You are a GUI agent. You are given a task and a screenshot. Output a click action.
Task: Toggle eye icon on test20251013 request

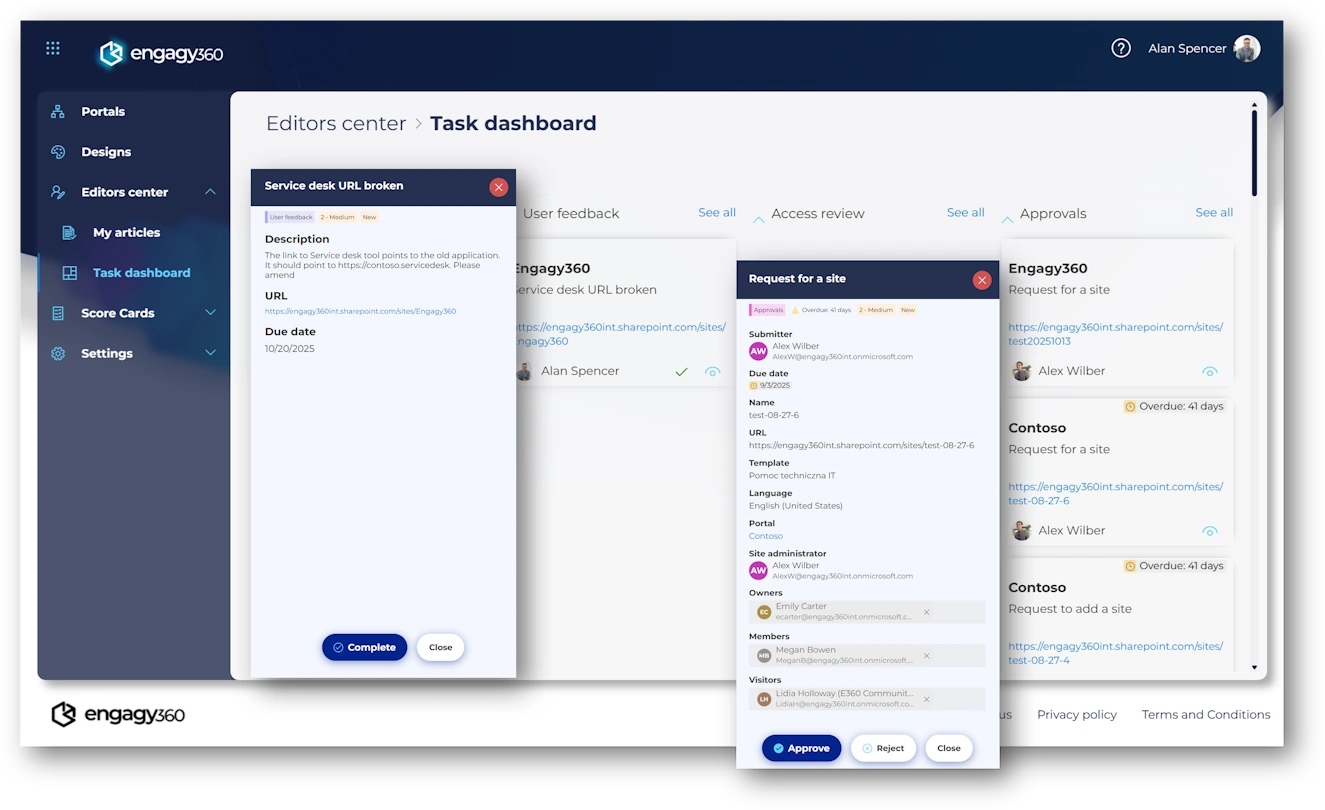pyautogui.click(x=1209, y=372)
